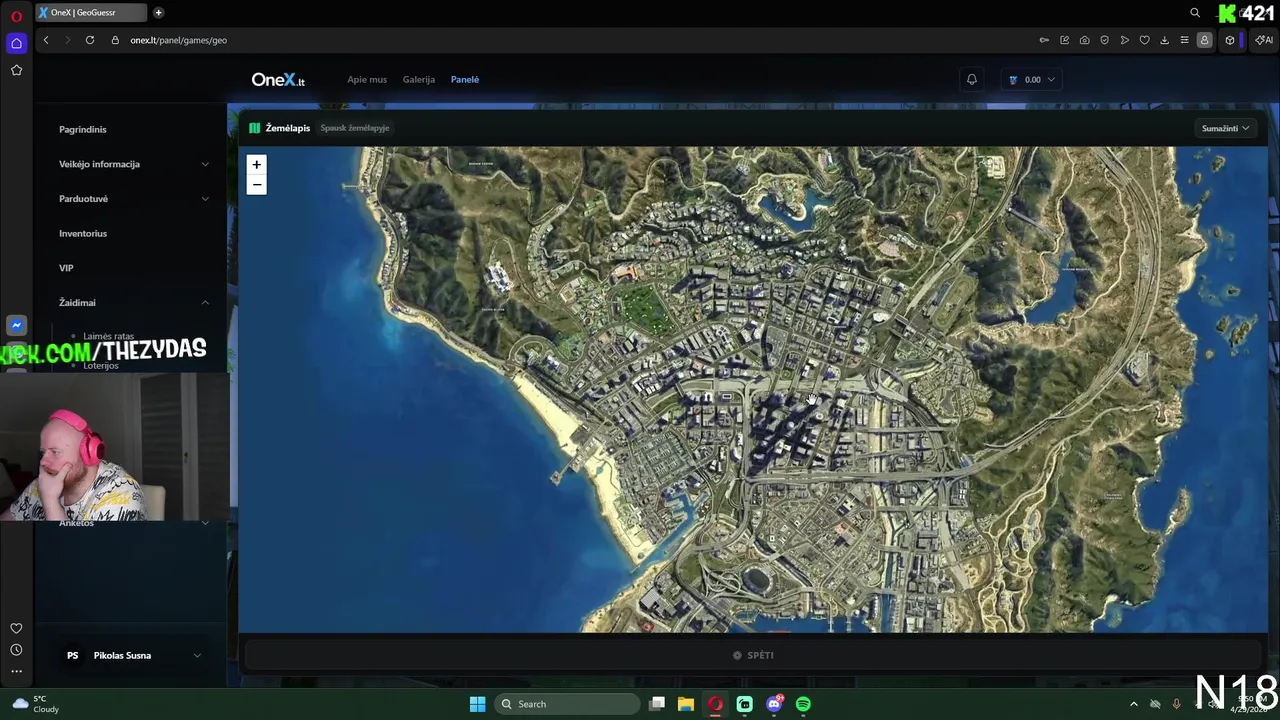Select the Panelė nav item

pos(465,79)
